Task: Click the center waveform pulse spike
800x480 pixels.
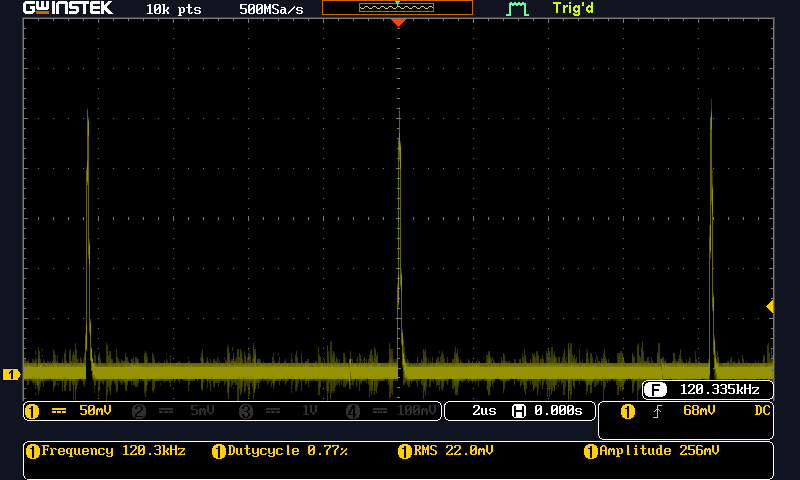Action: [x=399, y=240]
